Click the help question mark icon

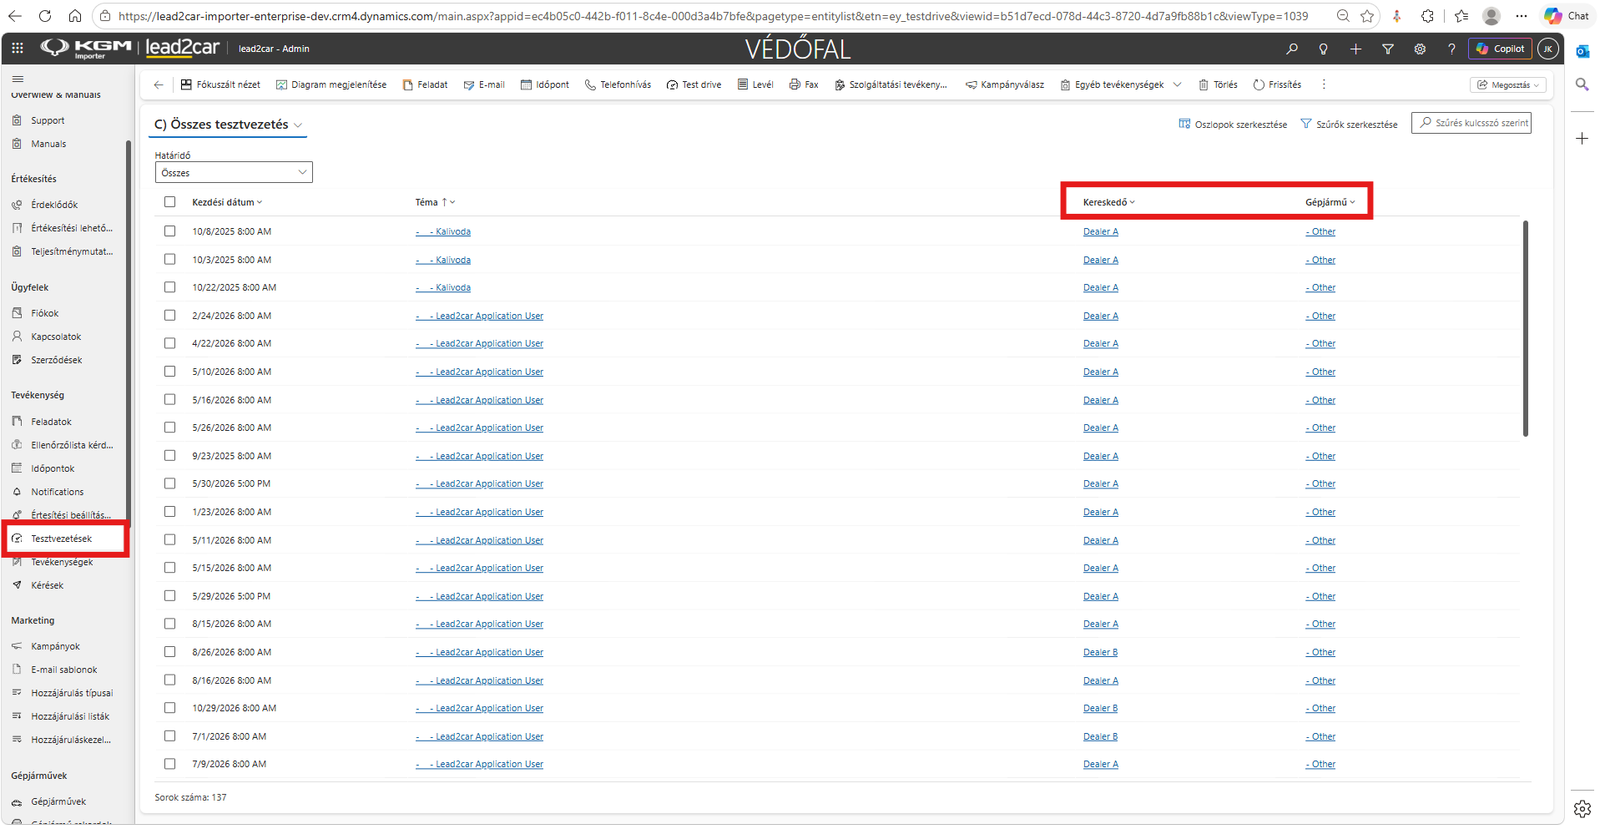1451,48
